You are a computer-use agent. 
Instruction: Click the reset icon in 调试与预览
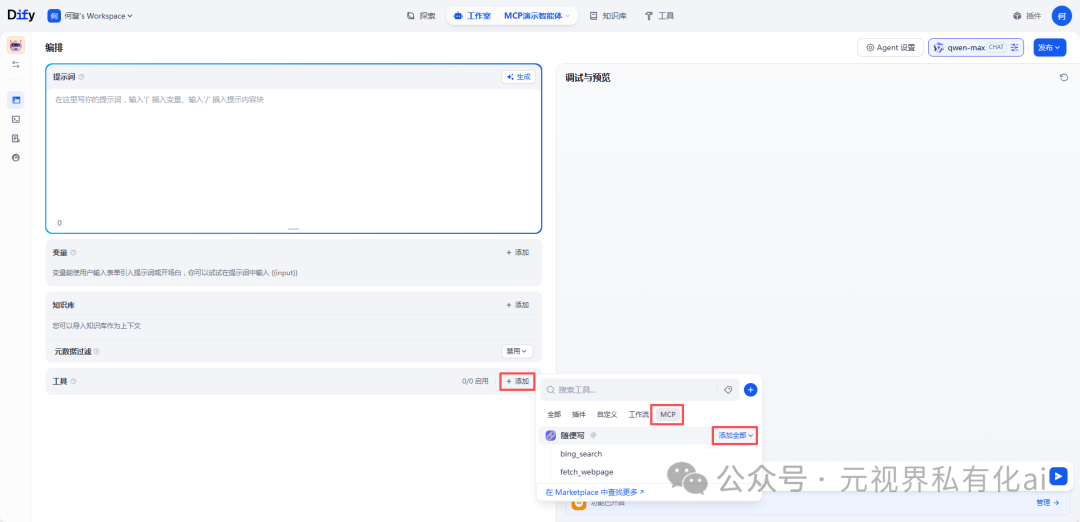click(x=1063, y=77)
